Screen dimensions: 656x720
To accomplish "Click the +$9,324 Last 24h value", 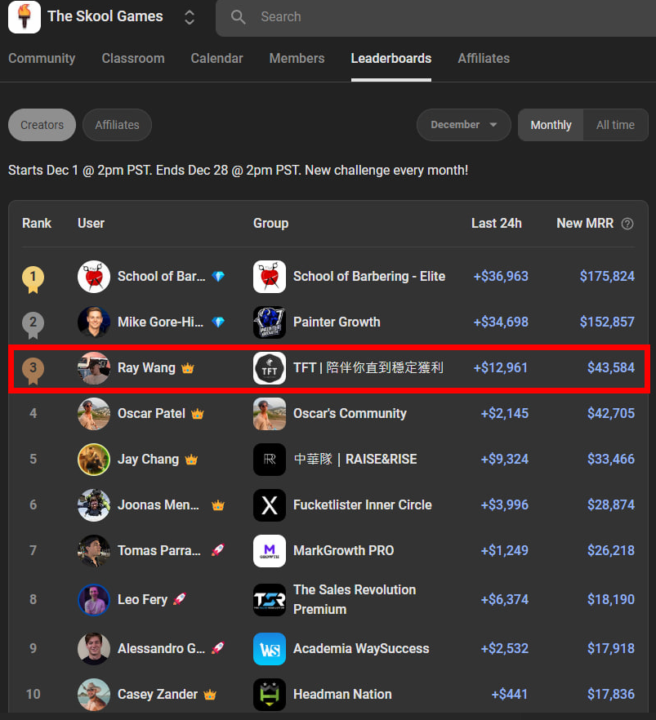I will tap(505, 459).
